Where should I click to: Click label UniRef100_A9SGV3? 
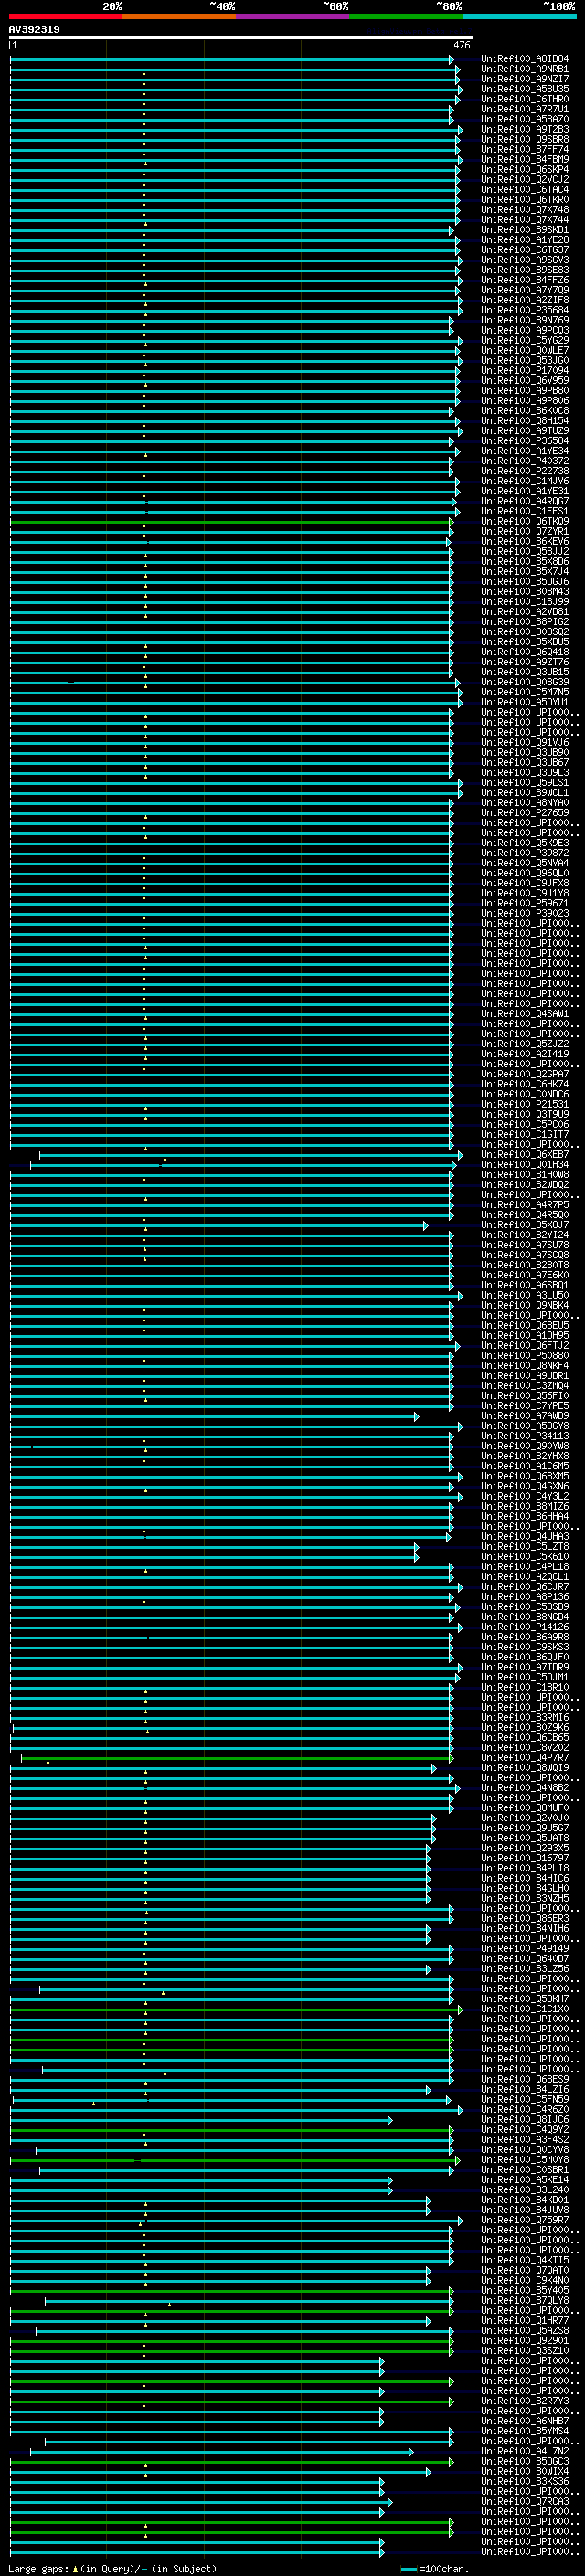click(x=525, y=260)
